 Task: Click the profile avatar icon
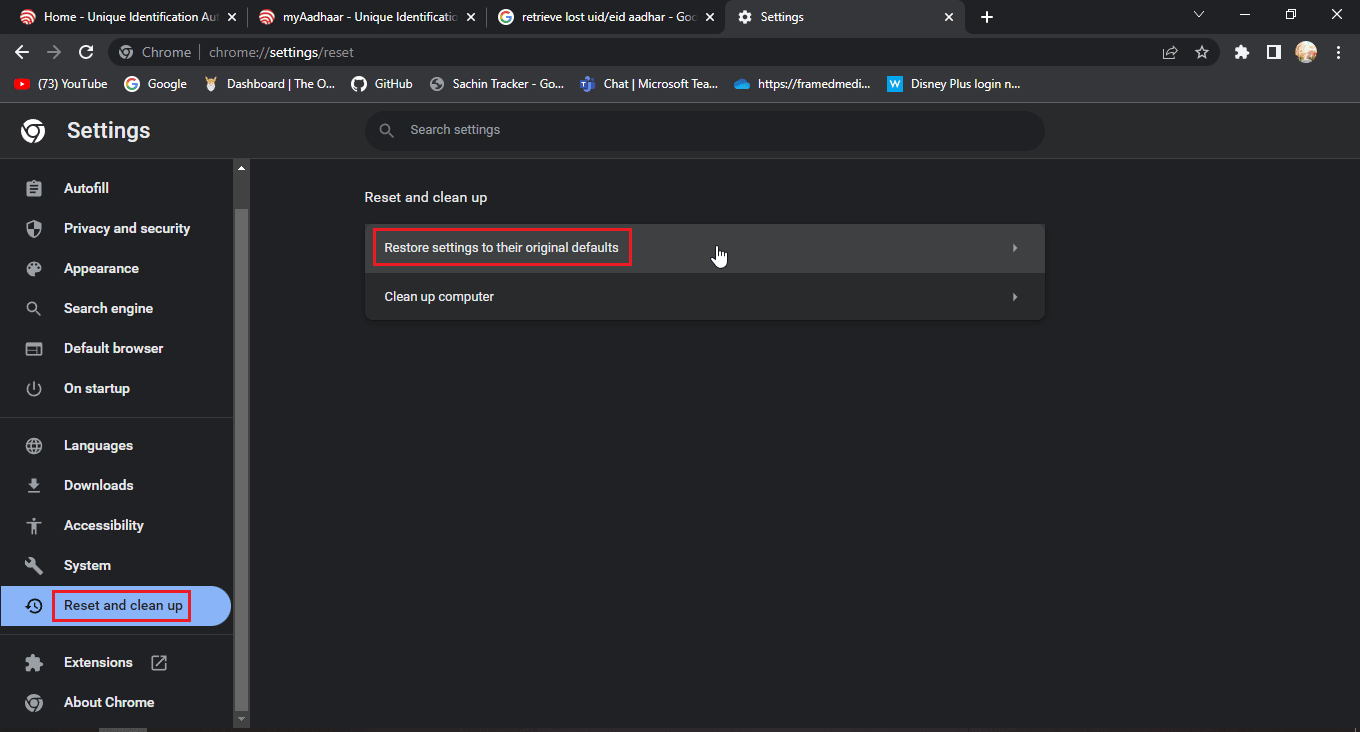click(x=1306, y=53)
